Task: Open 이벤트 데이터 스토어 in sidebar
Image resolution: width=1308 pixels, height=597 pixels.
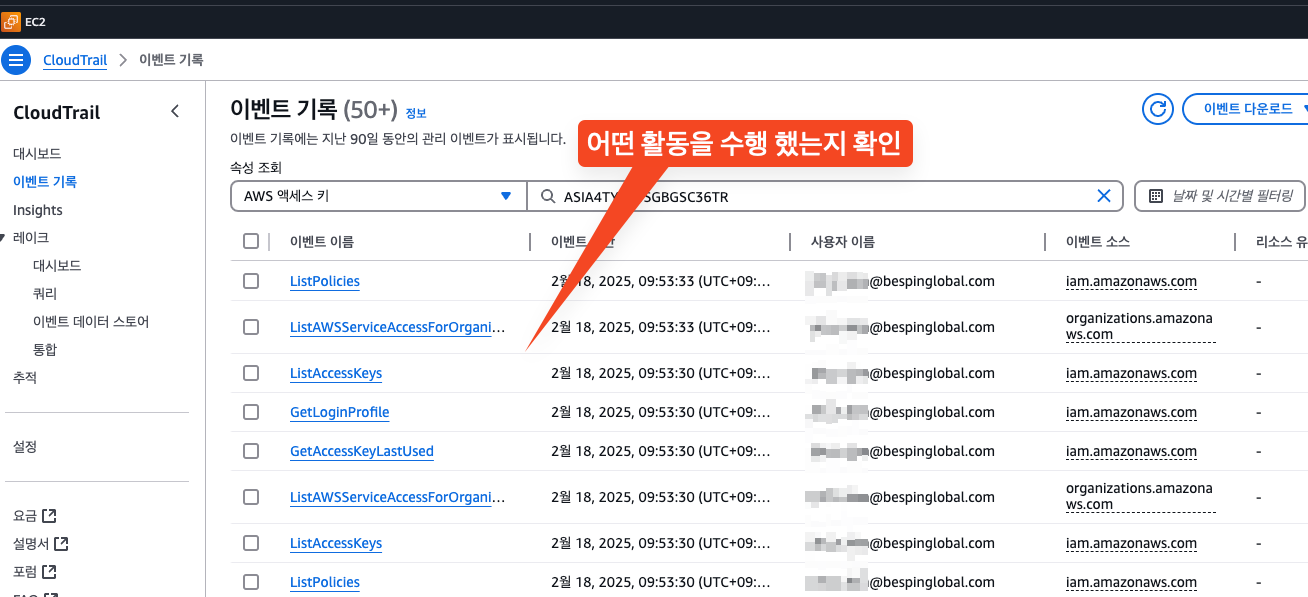Action: pyautogui.click(x=91, y=322)
